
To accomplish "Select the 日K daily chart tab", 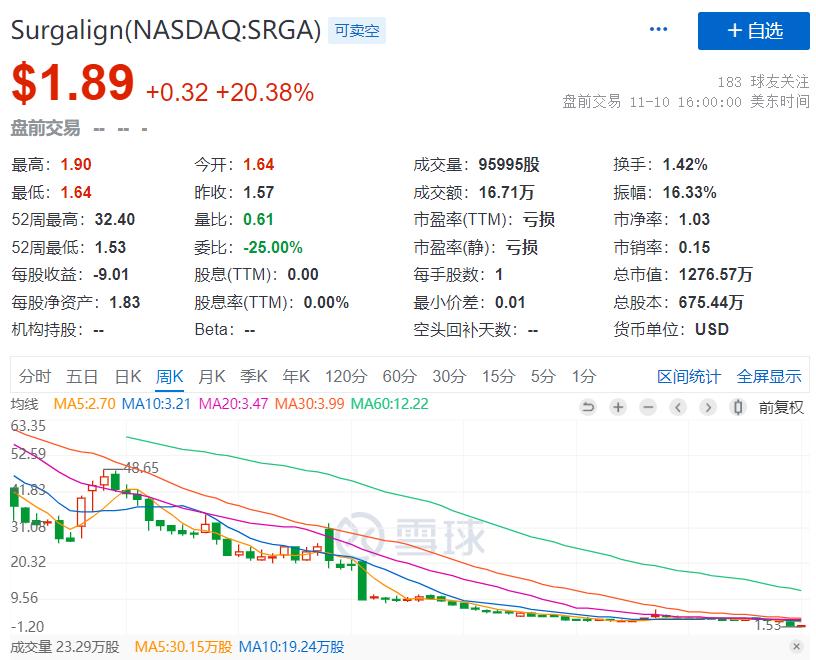I will pyautogui.click(x=125, y=377).
